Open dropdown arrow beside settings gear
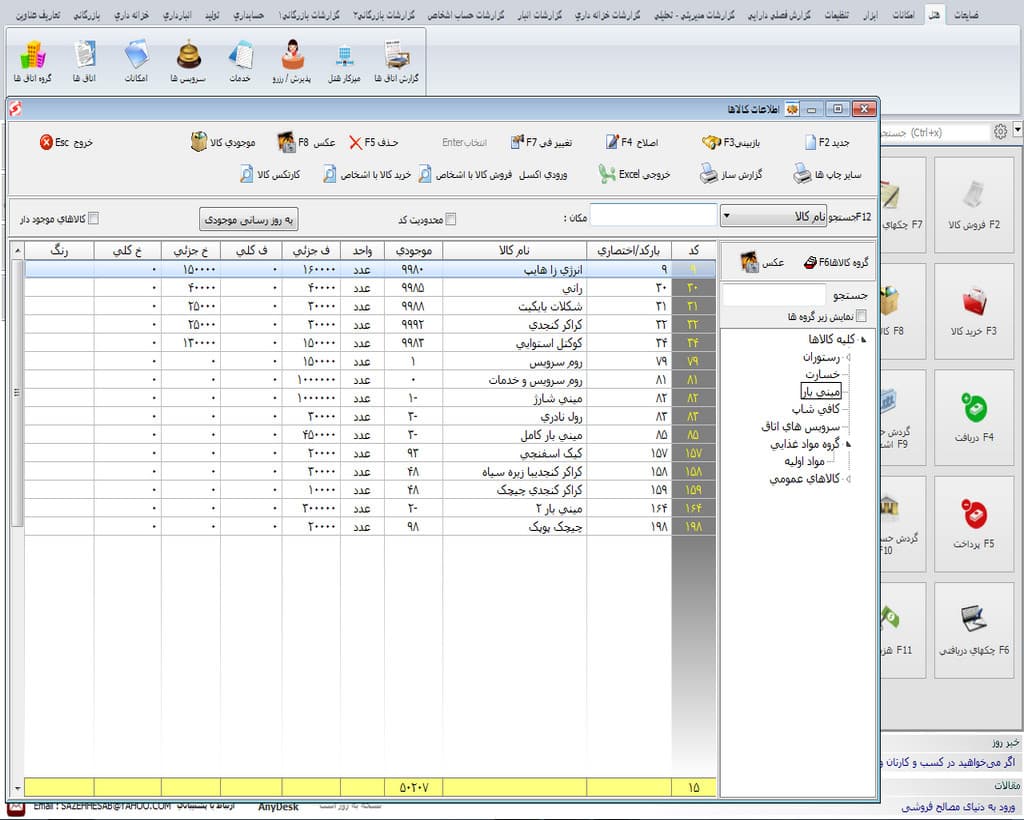Screen dimensions: 1024x820 point(1017,131)
